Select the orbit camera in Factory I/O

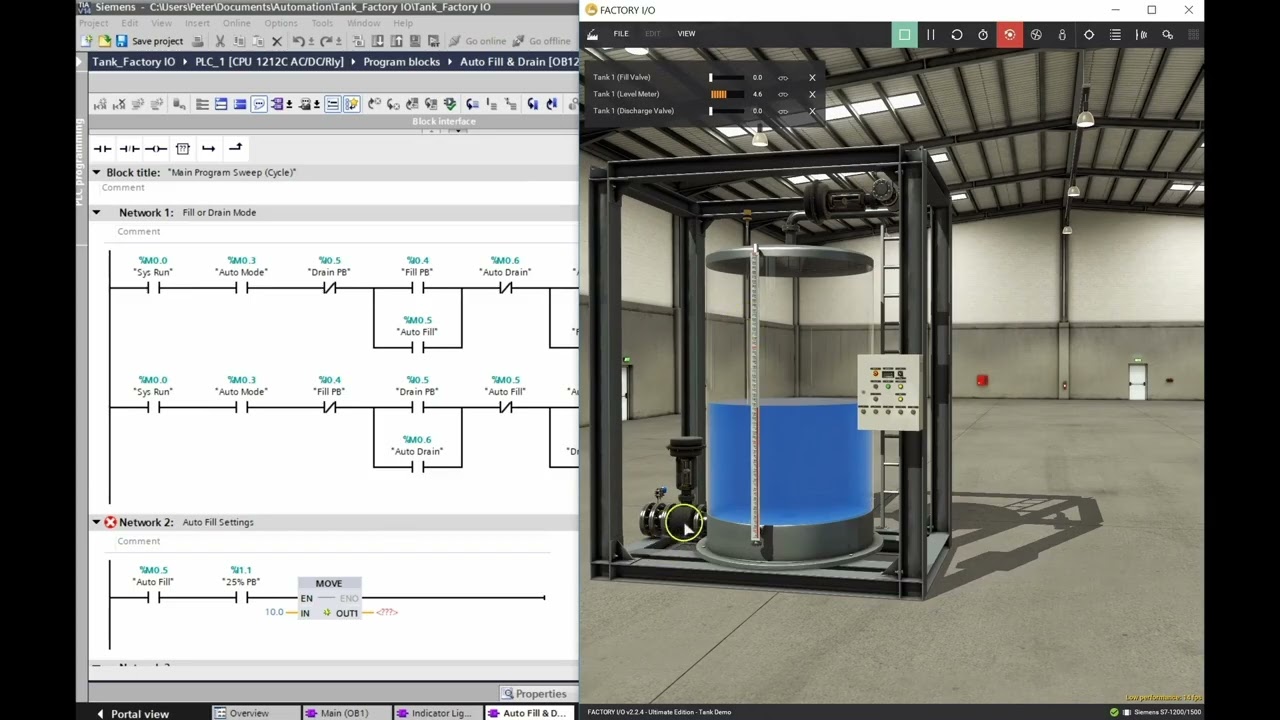coord(1009,34)
